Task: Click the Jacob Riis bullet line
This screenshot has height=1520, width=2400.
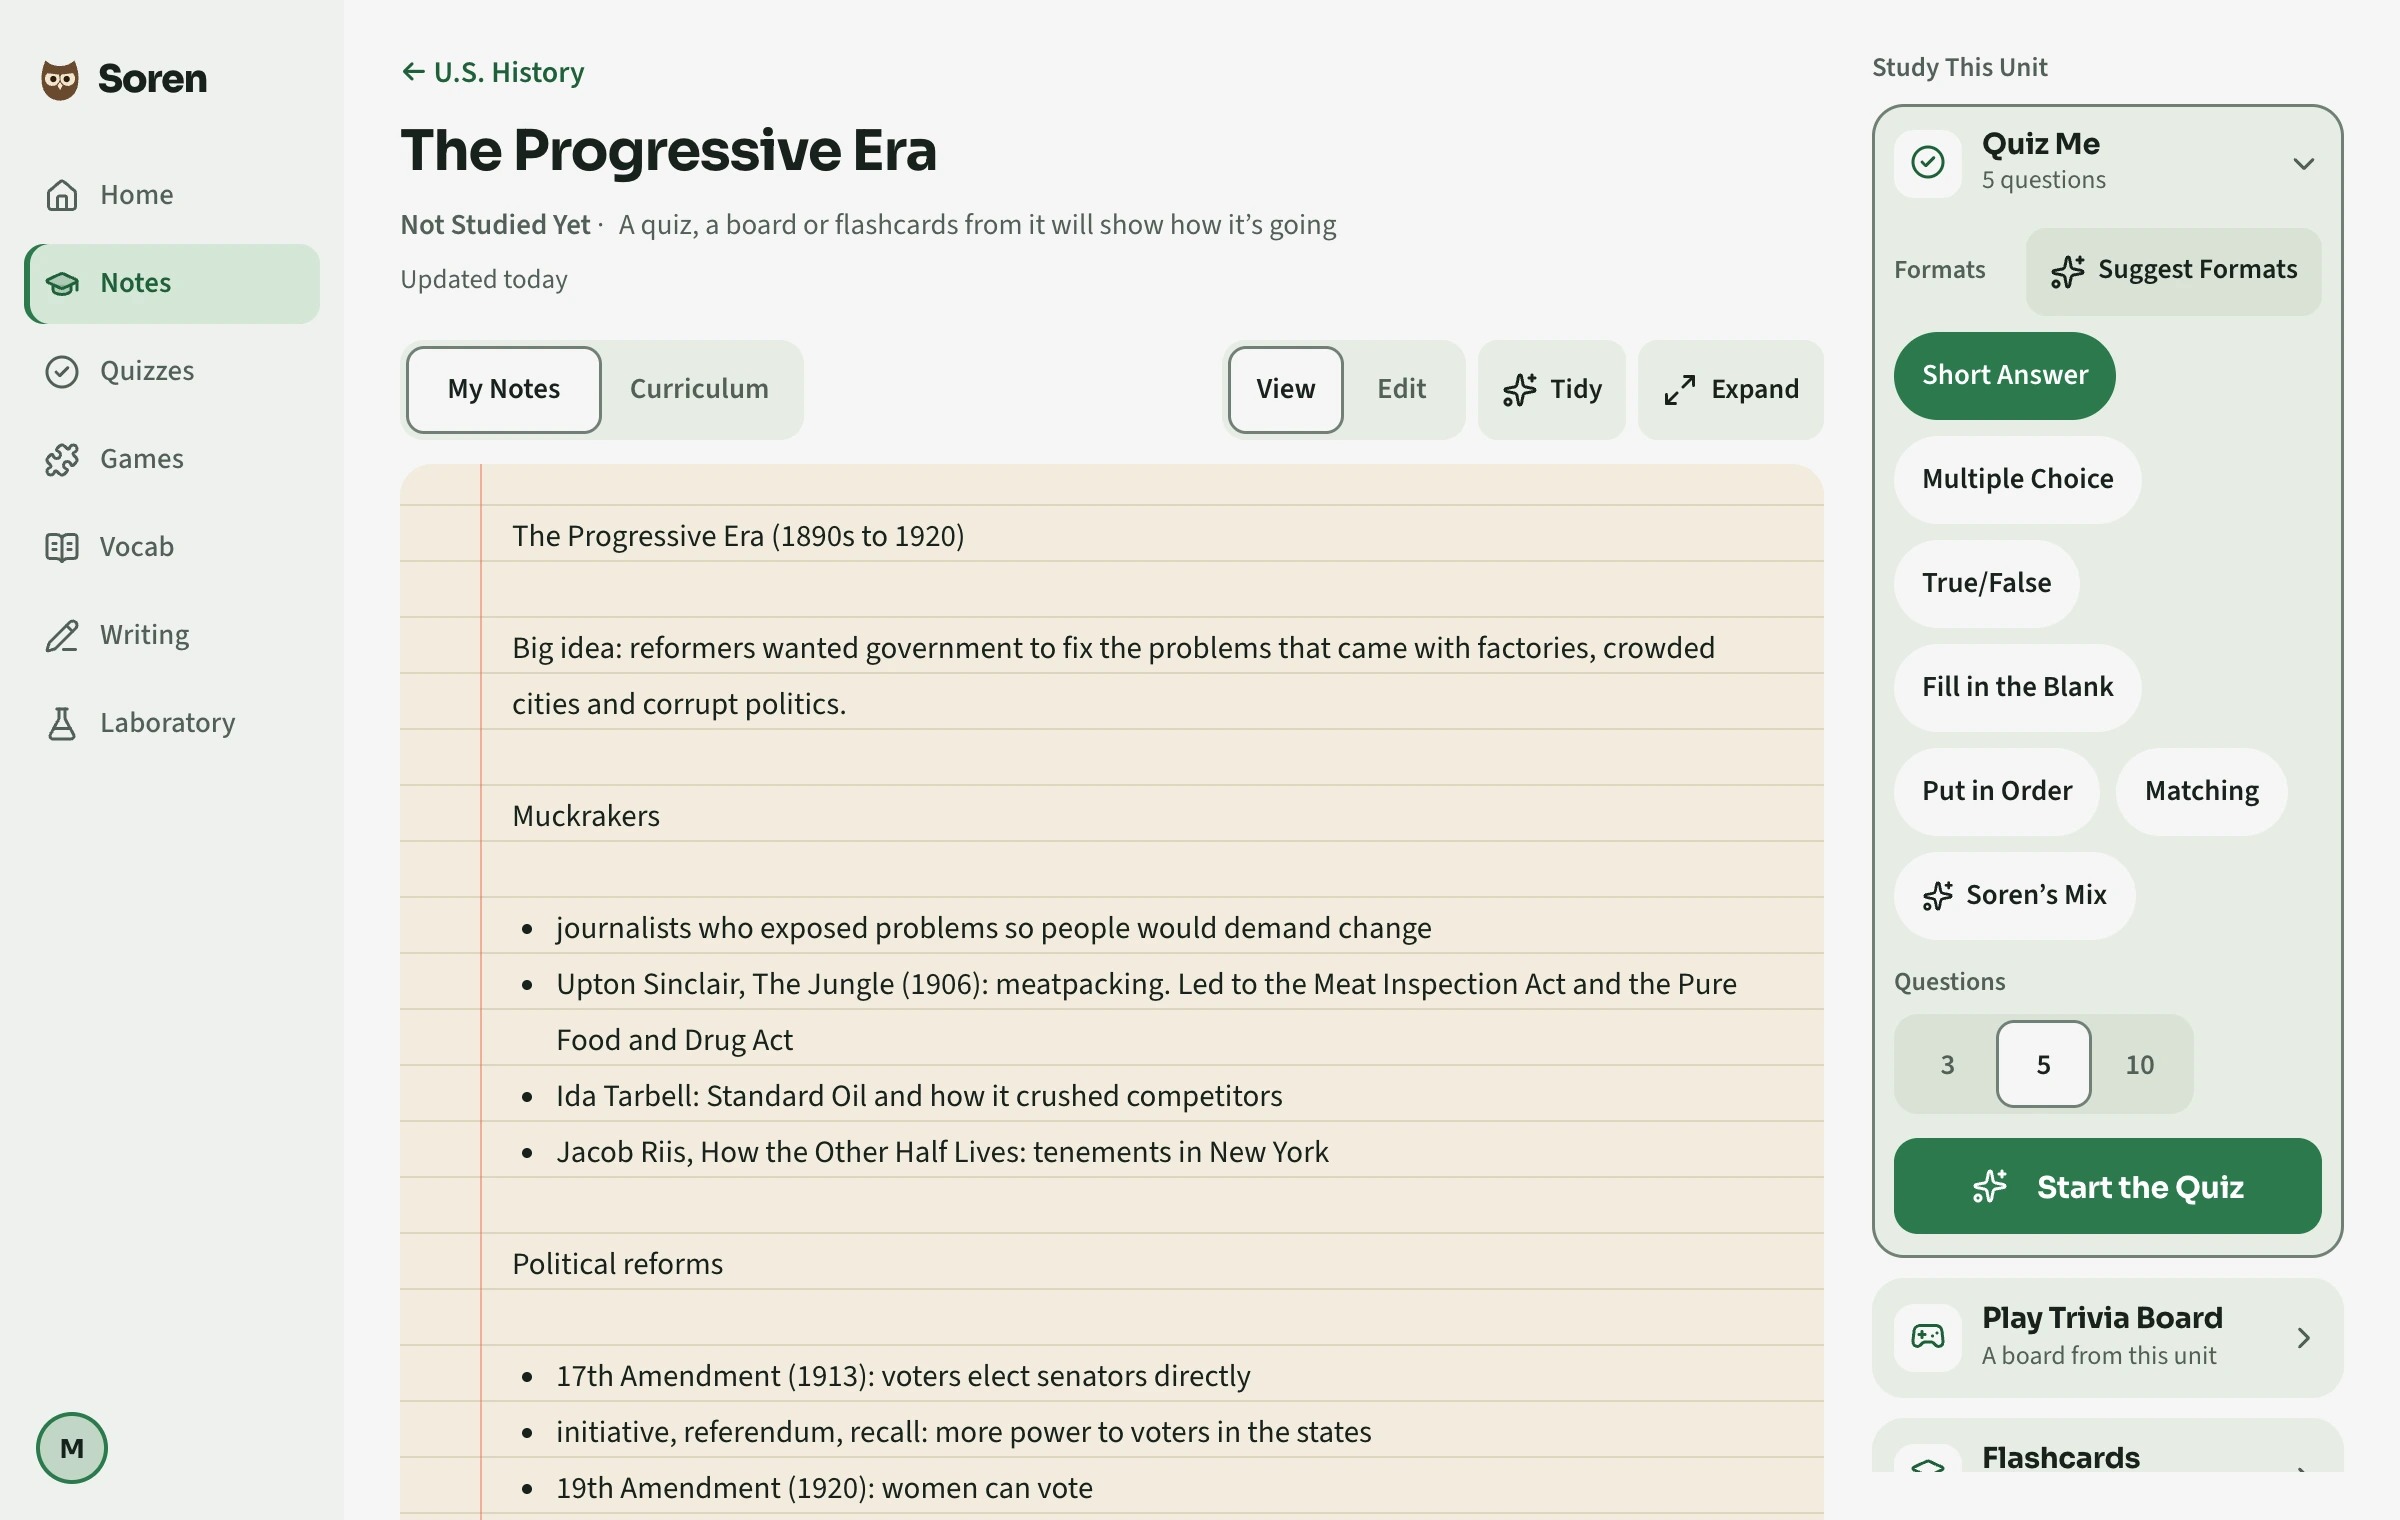Action: 942,1152
